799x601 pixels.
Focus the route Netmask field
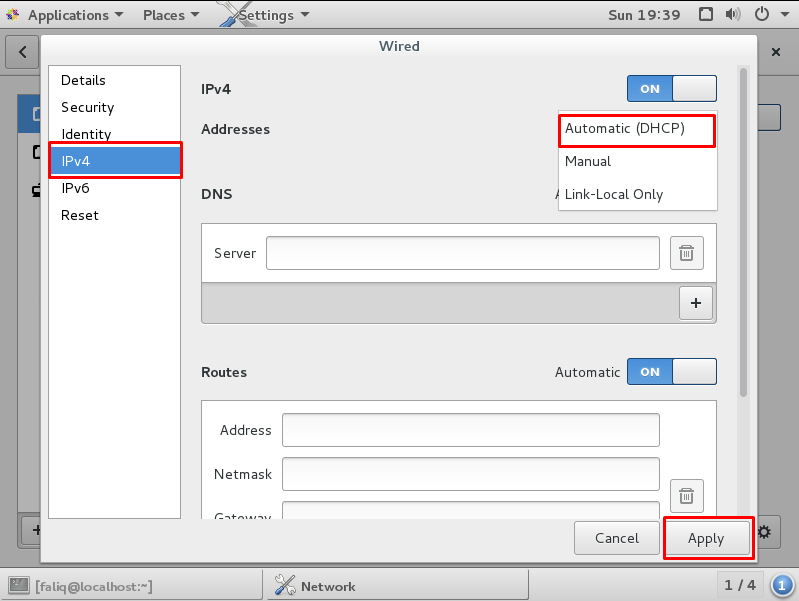471,474
